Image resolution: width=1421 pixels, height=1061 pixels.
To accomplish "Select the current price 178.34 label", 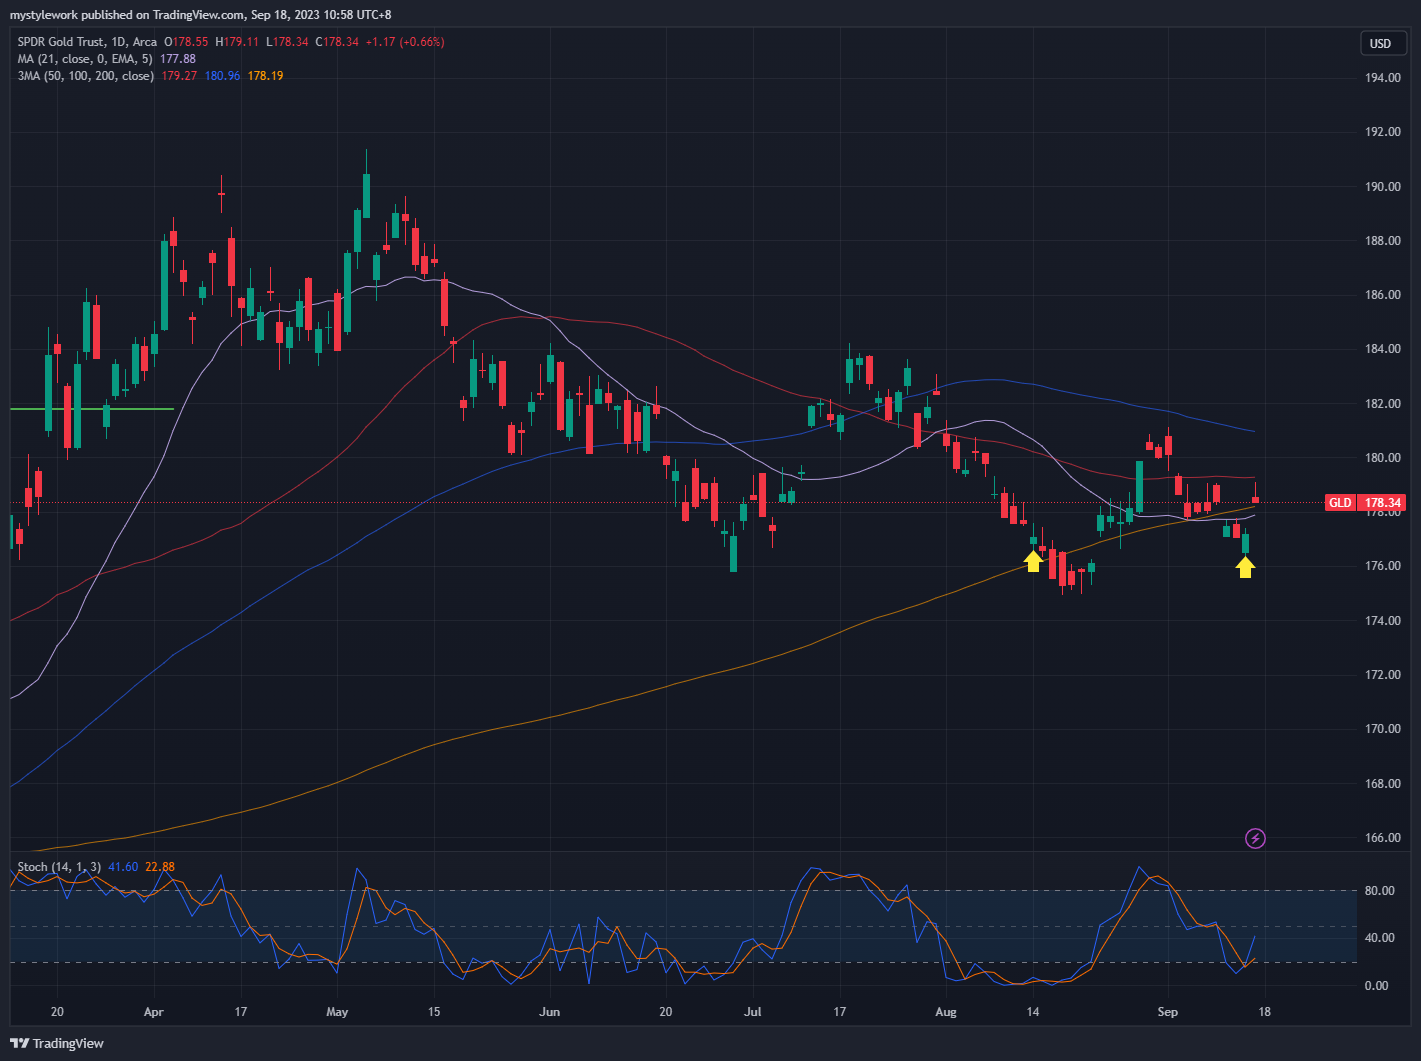I will [1382, 502].
